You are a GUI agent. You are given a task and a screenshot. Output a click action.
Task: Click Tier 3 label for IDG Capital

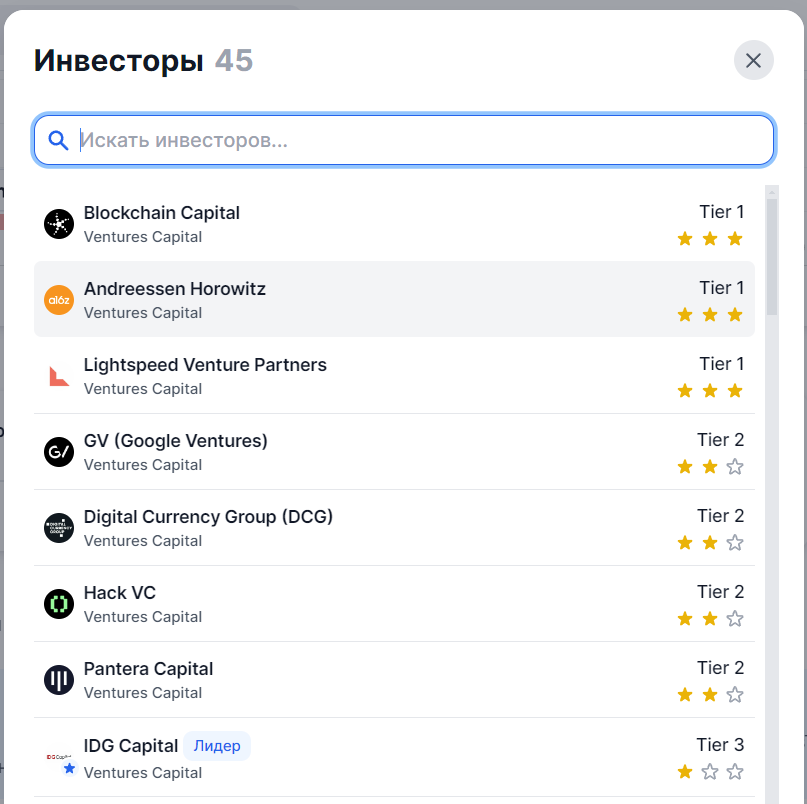[x=720, y=745]
